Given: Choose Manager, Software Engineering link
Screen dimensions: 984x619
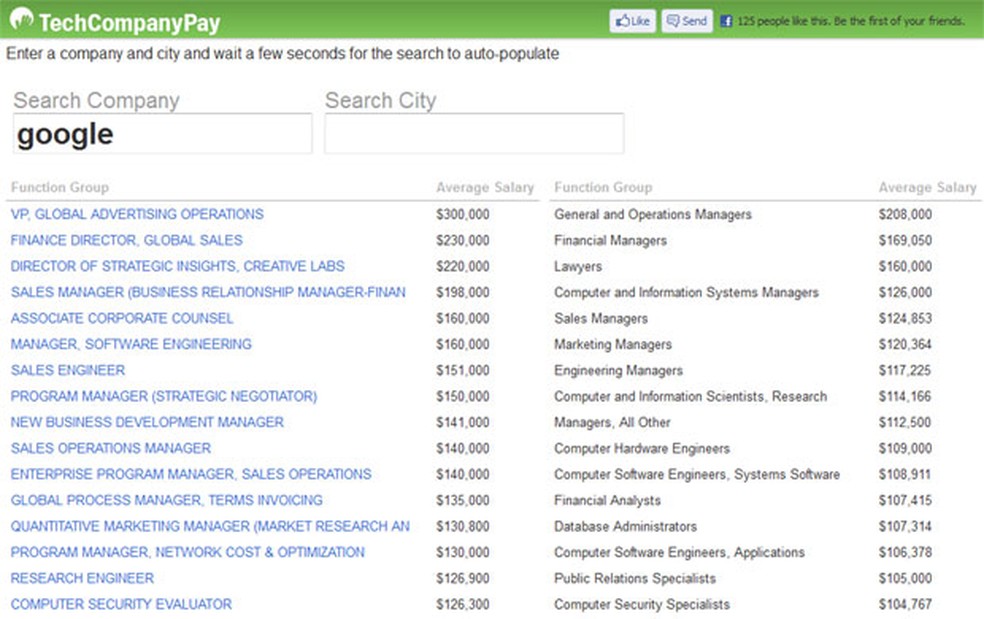Looking at the screenshot, I should (131, 344).
